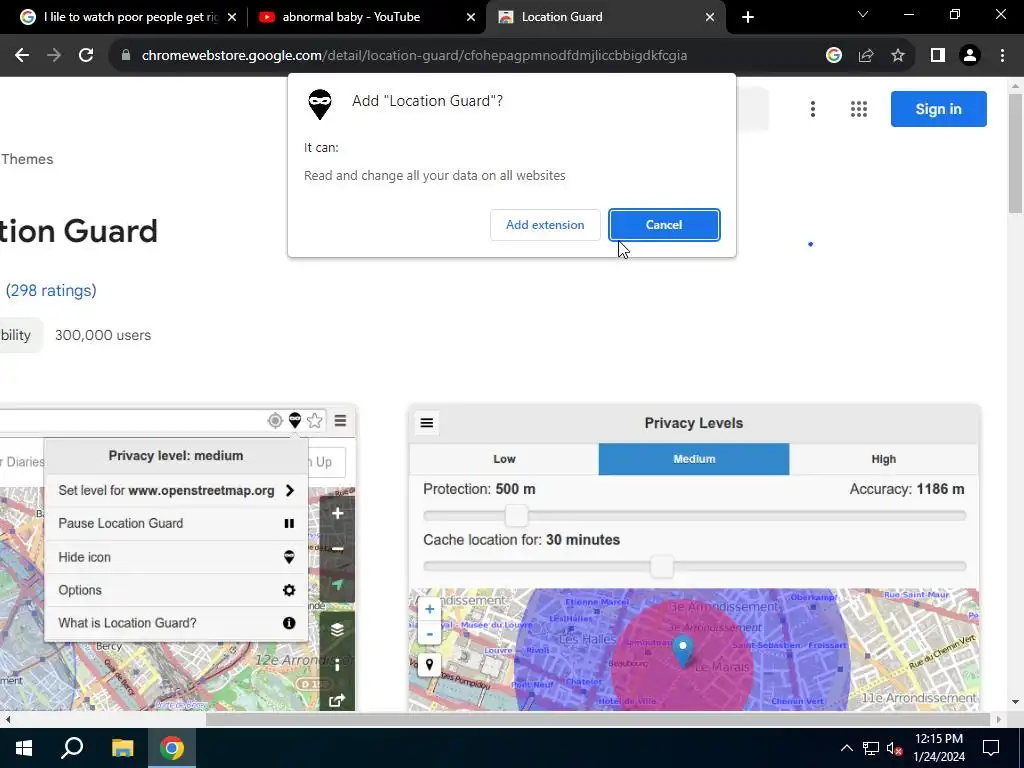The height and width of the screenshot is (768, 1024).
Task: Close the 'I lile to watch poor people' tab
Action: 232,17
